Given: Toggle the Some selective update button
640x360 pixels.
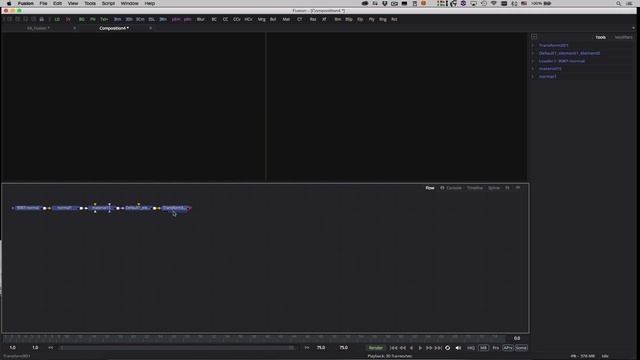Looking at the screenshot, I should (x=521, y=348).
